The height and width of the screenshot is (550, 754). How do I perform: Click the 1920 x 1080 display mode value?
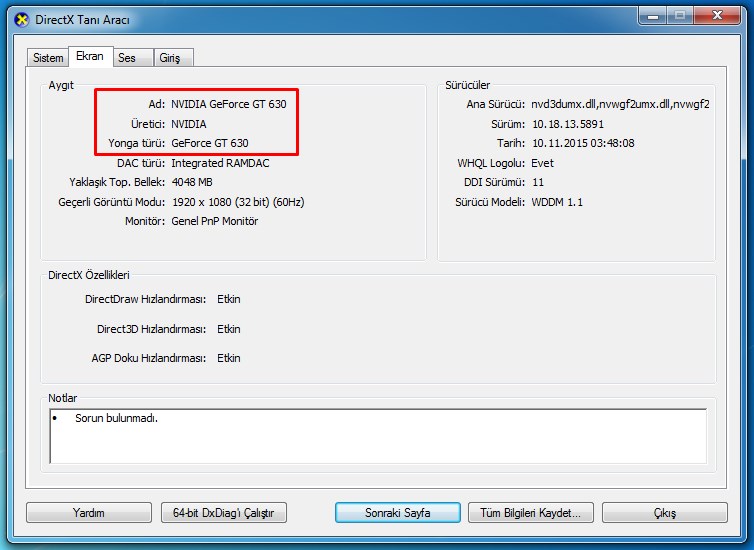[x=237, y=202]
